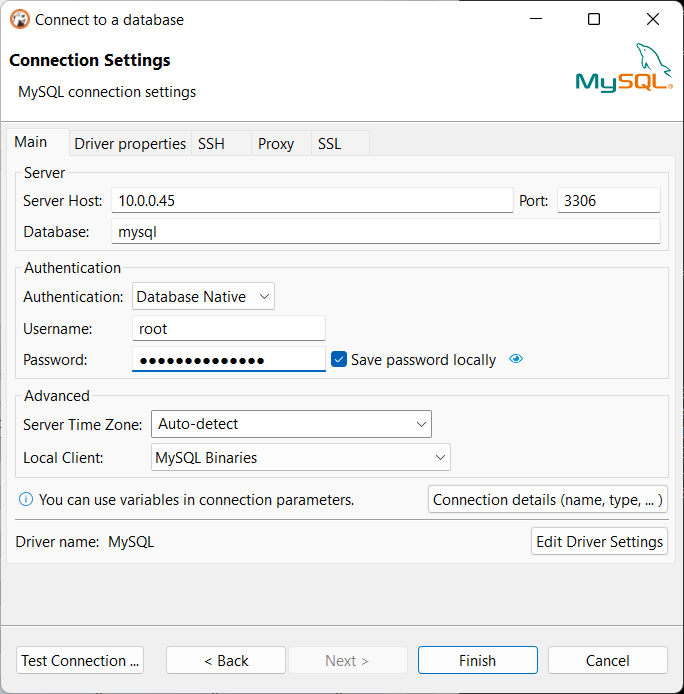Focus the Port number field
This screenshot has height=694, width=684.
[608, 201]
